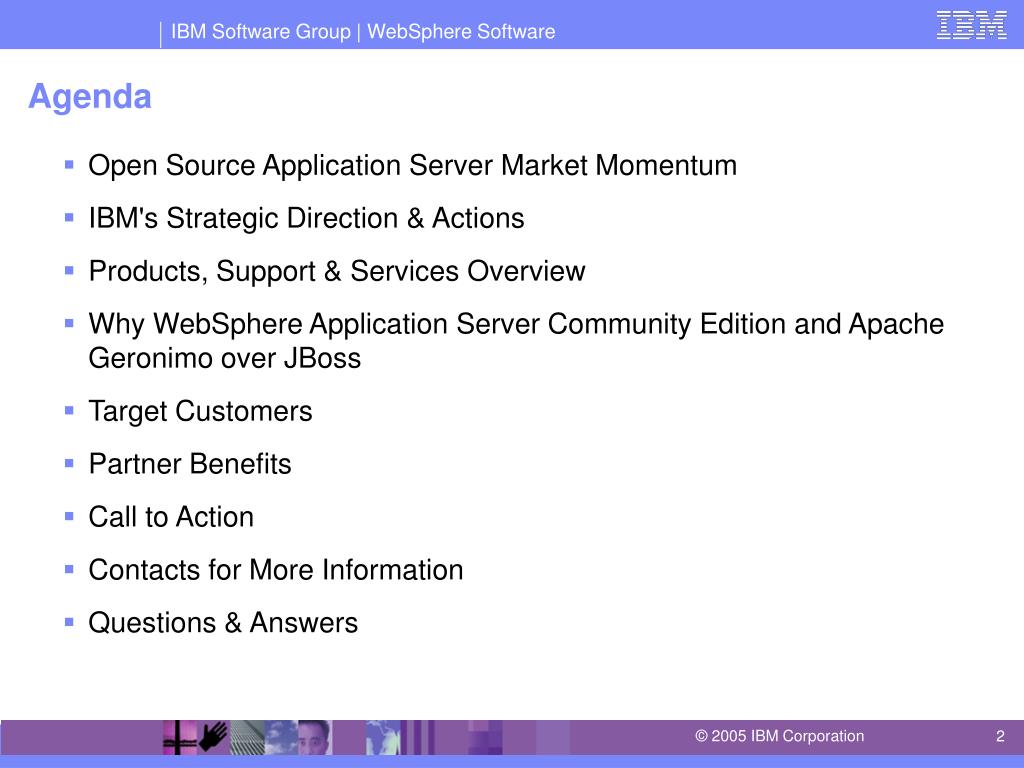Select the "Partner Benefits" bullet
Image resolution: width=1024 pixels, height=768 pixels.
[x=190, y=464]
